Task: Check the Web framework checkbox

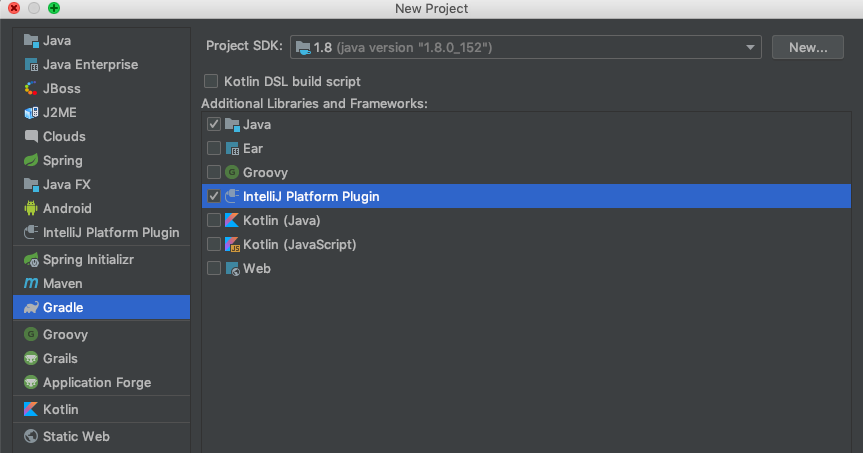Action: 213,269
